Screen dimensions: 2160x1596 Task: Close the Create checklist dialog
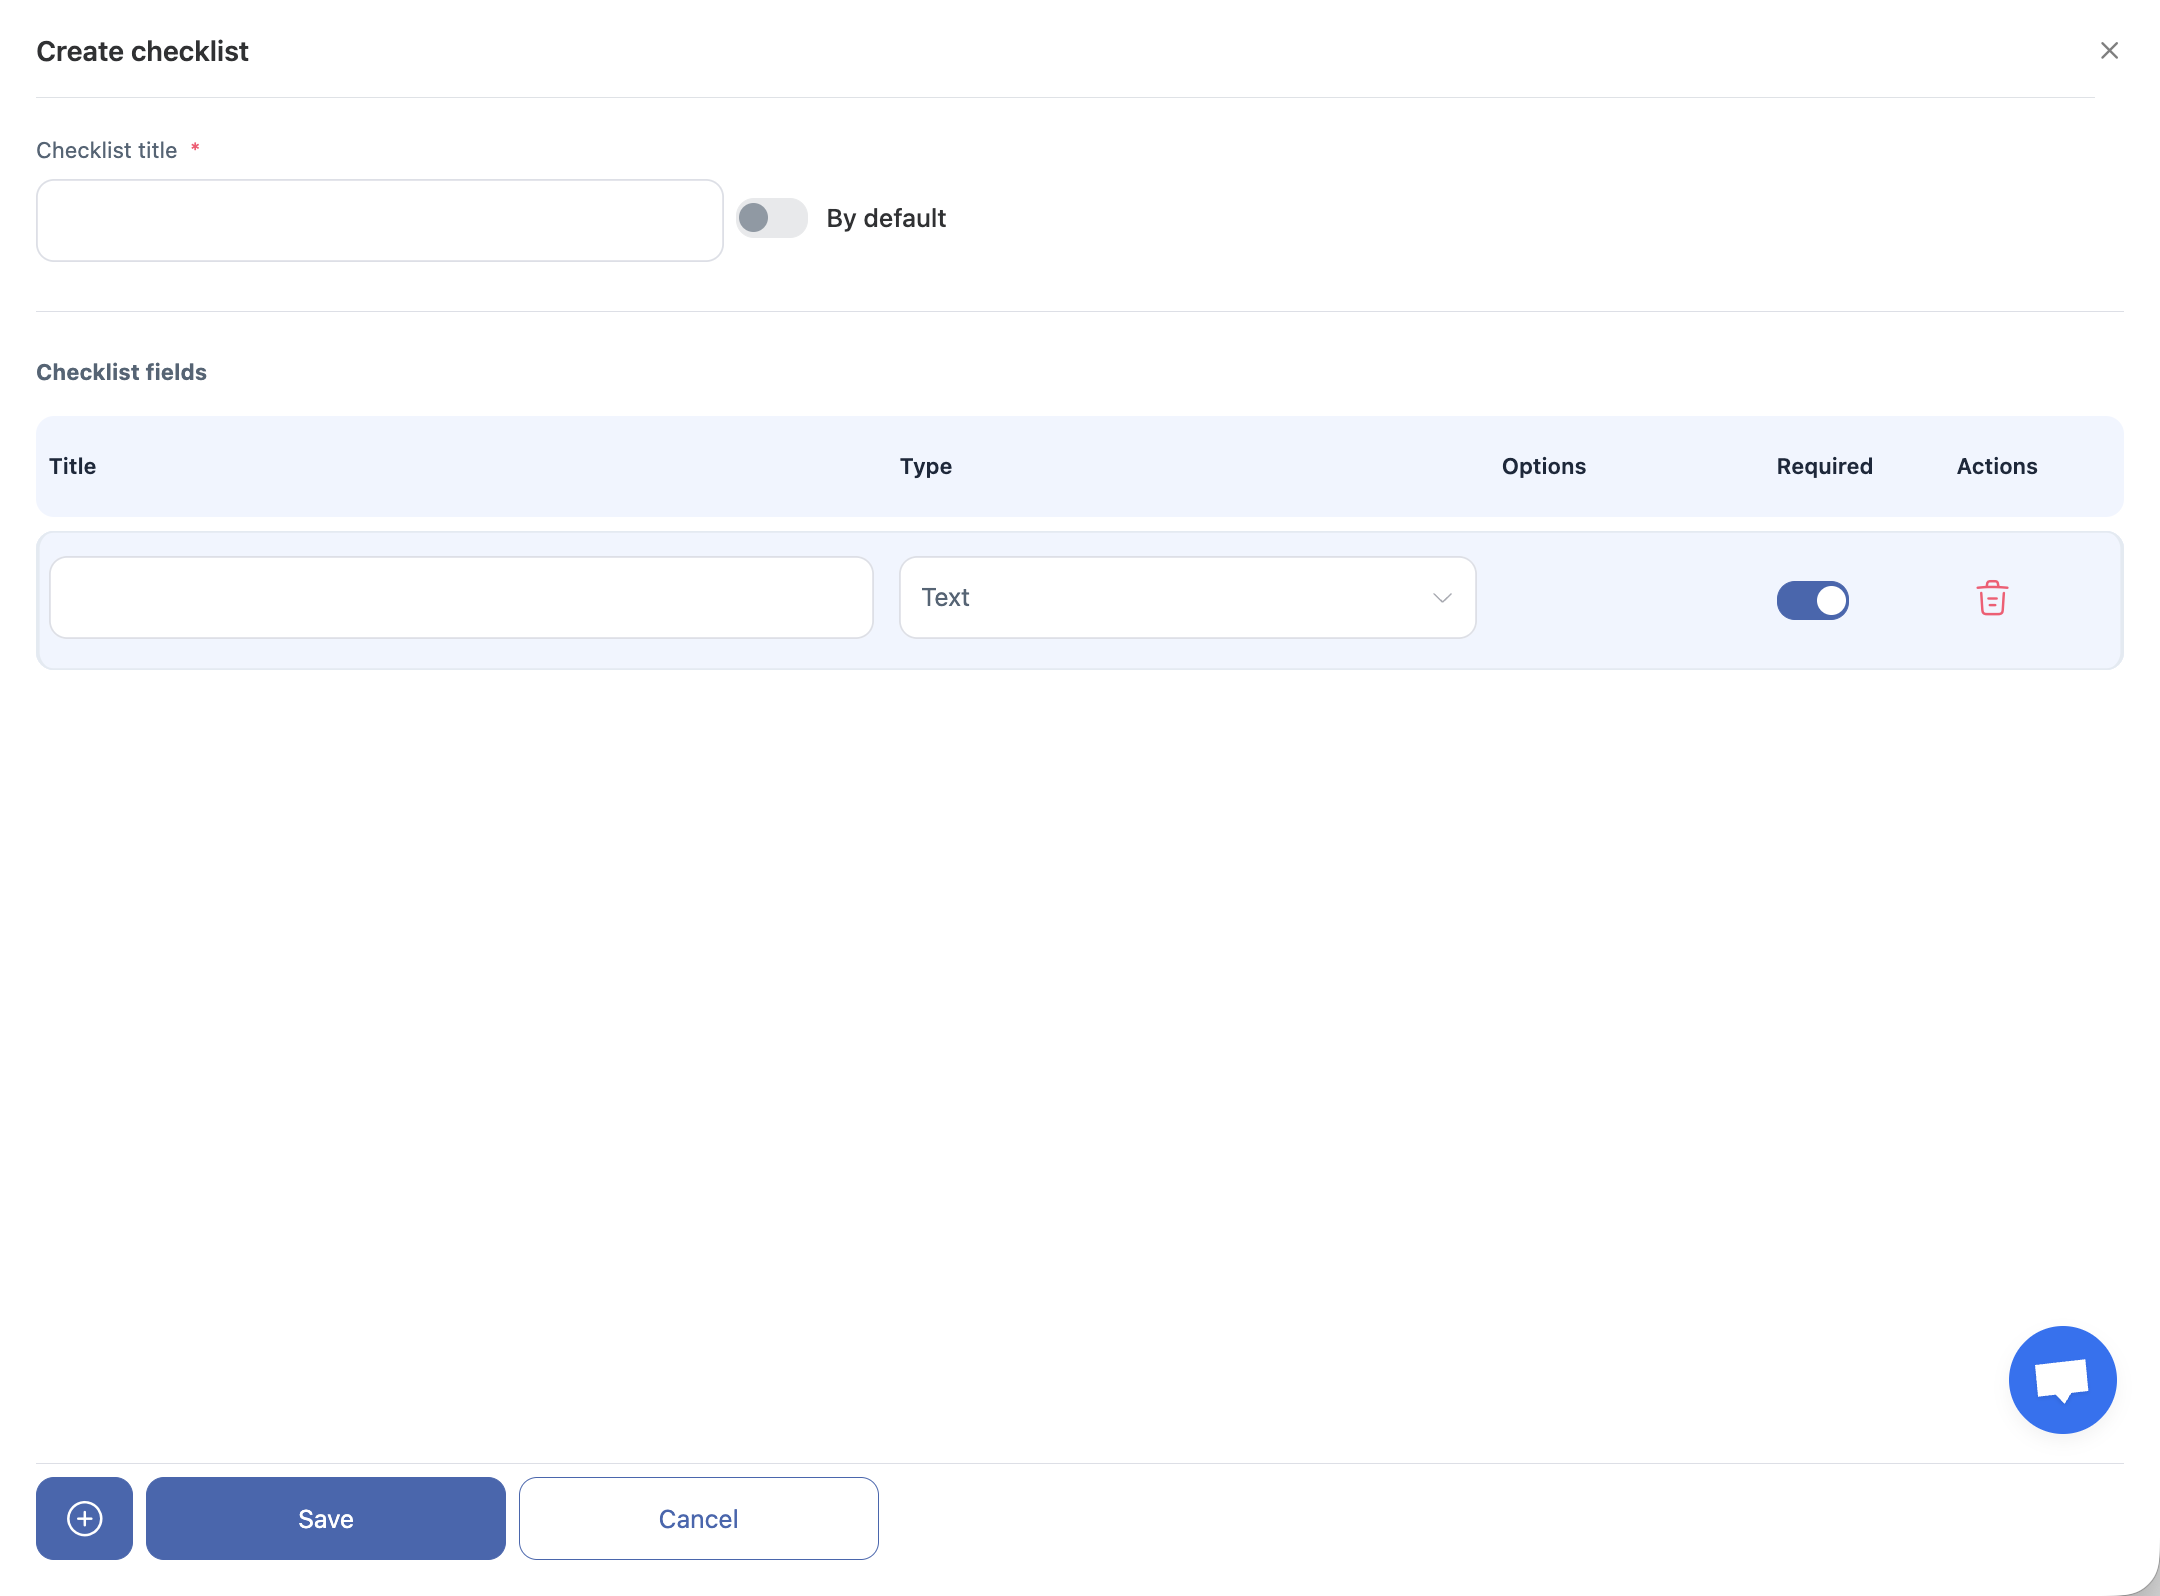2109,51
